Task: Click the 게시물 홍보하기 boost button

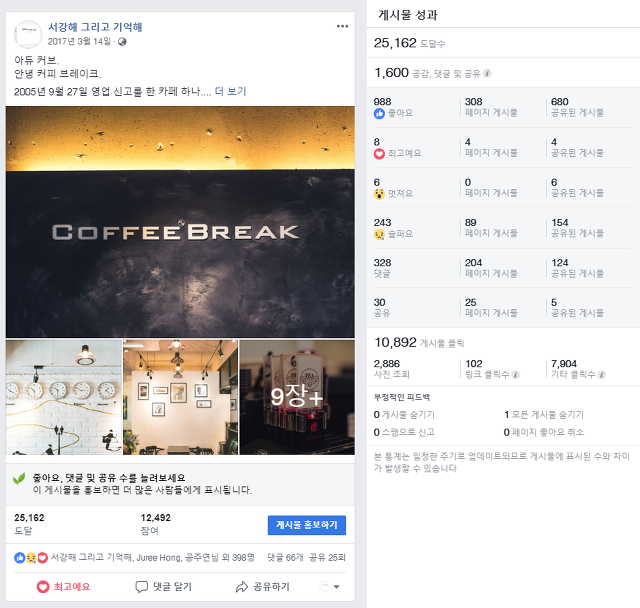Action: coord(307,525)
